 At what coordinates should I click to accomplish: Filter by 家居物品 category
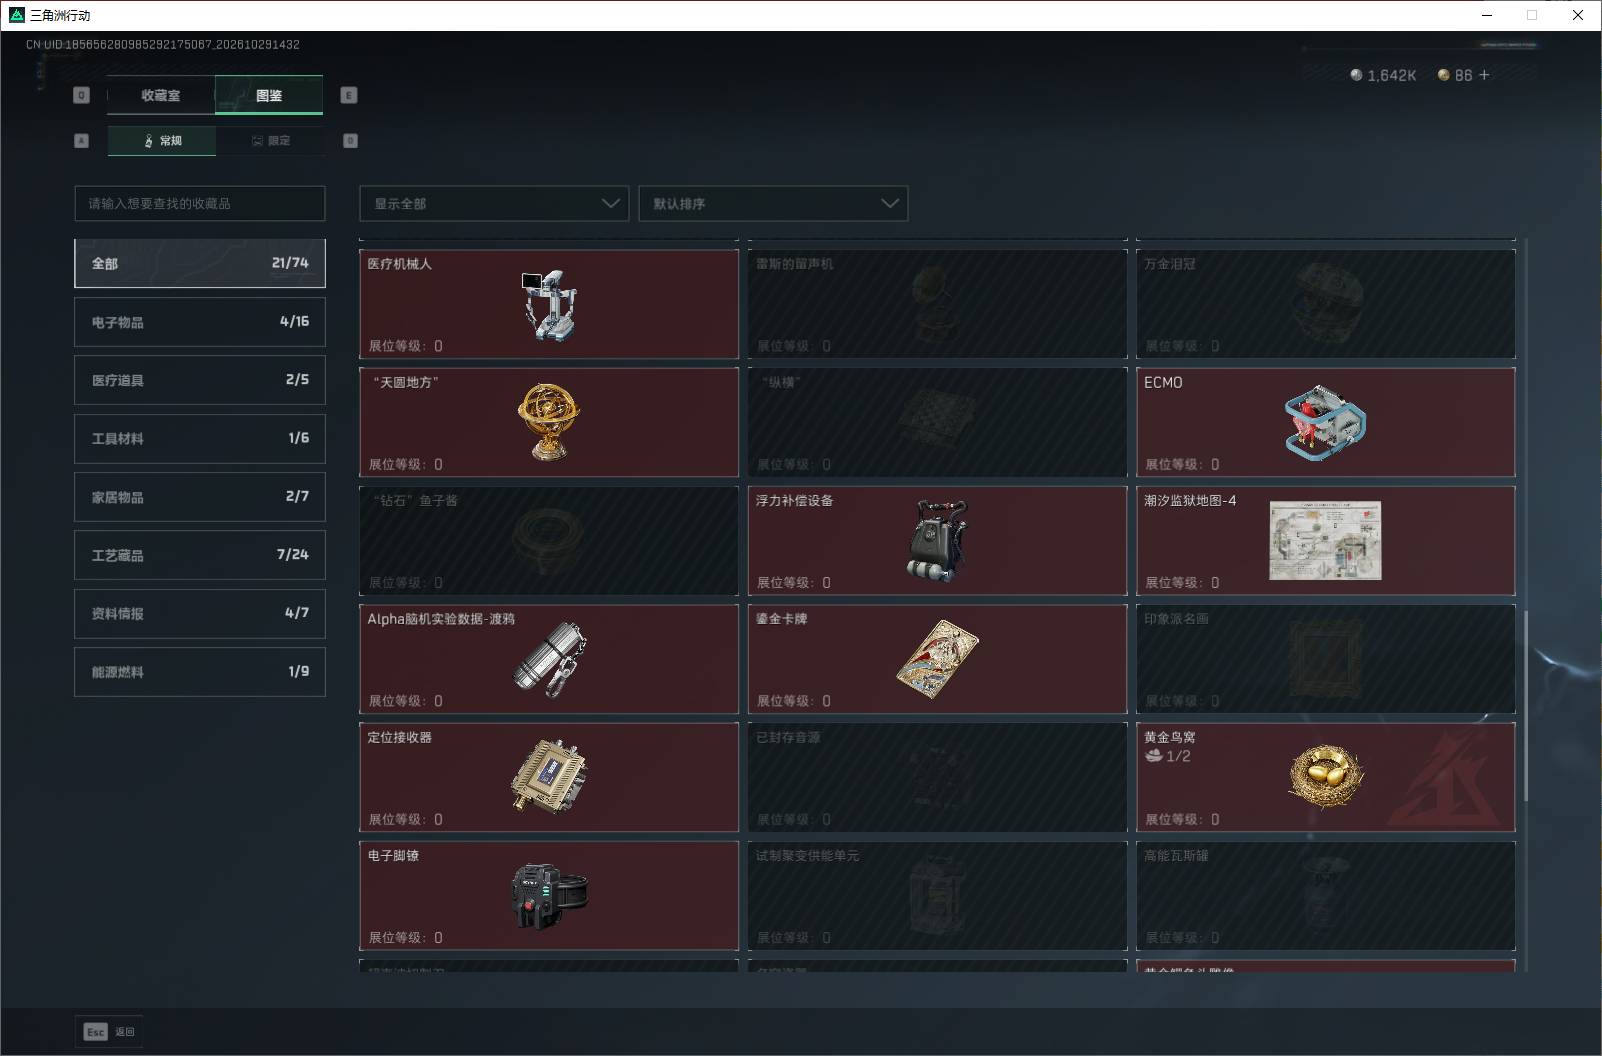200,497
